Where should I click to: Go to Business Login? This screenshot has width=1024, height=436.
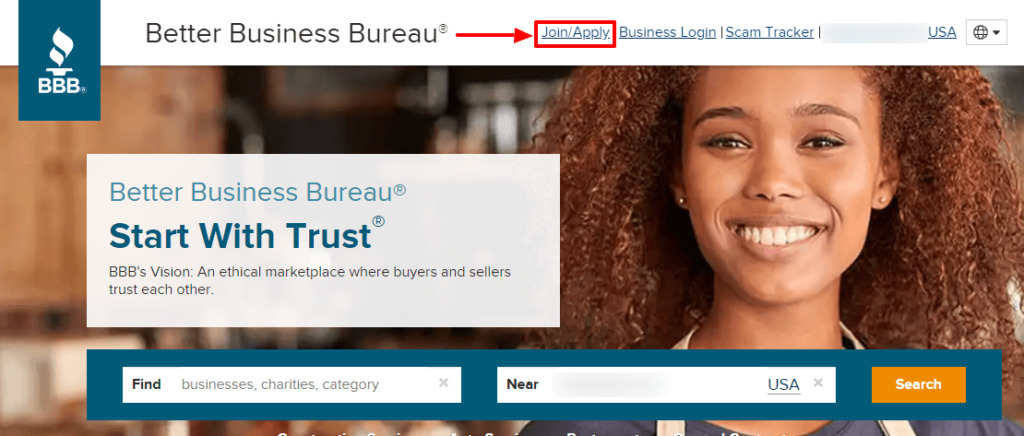[x=667, y=32]
